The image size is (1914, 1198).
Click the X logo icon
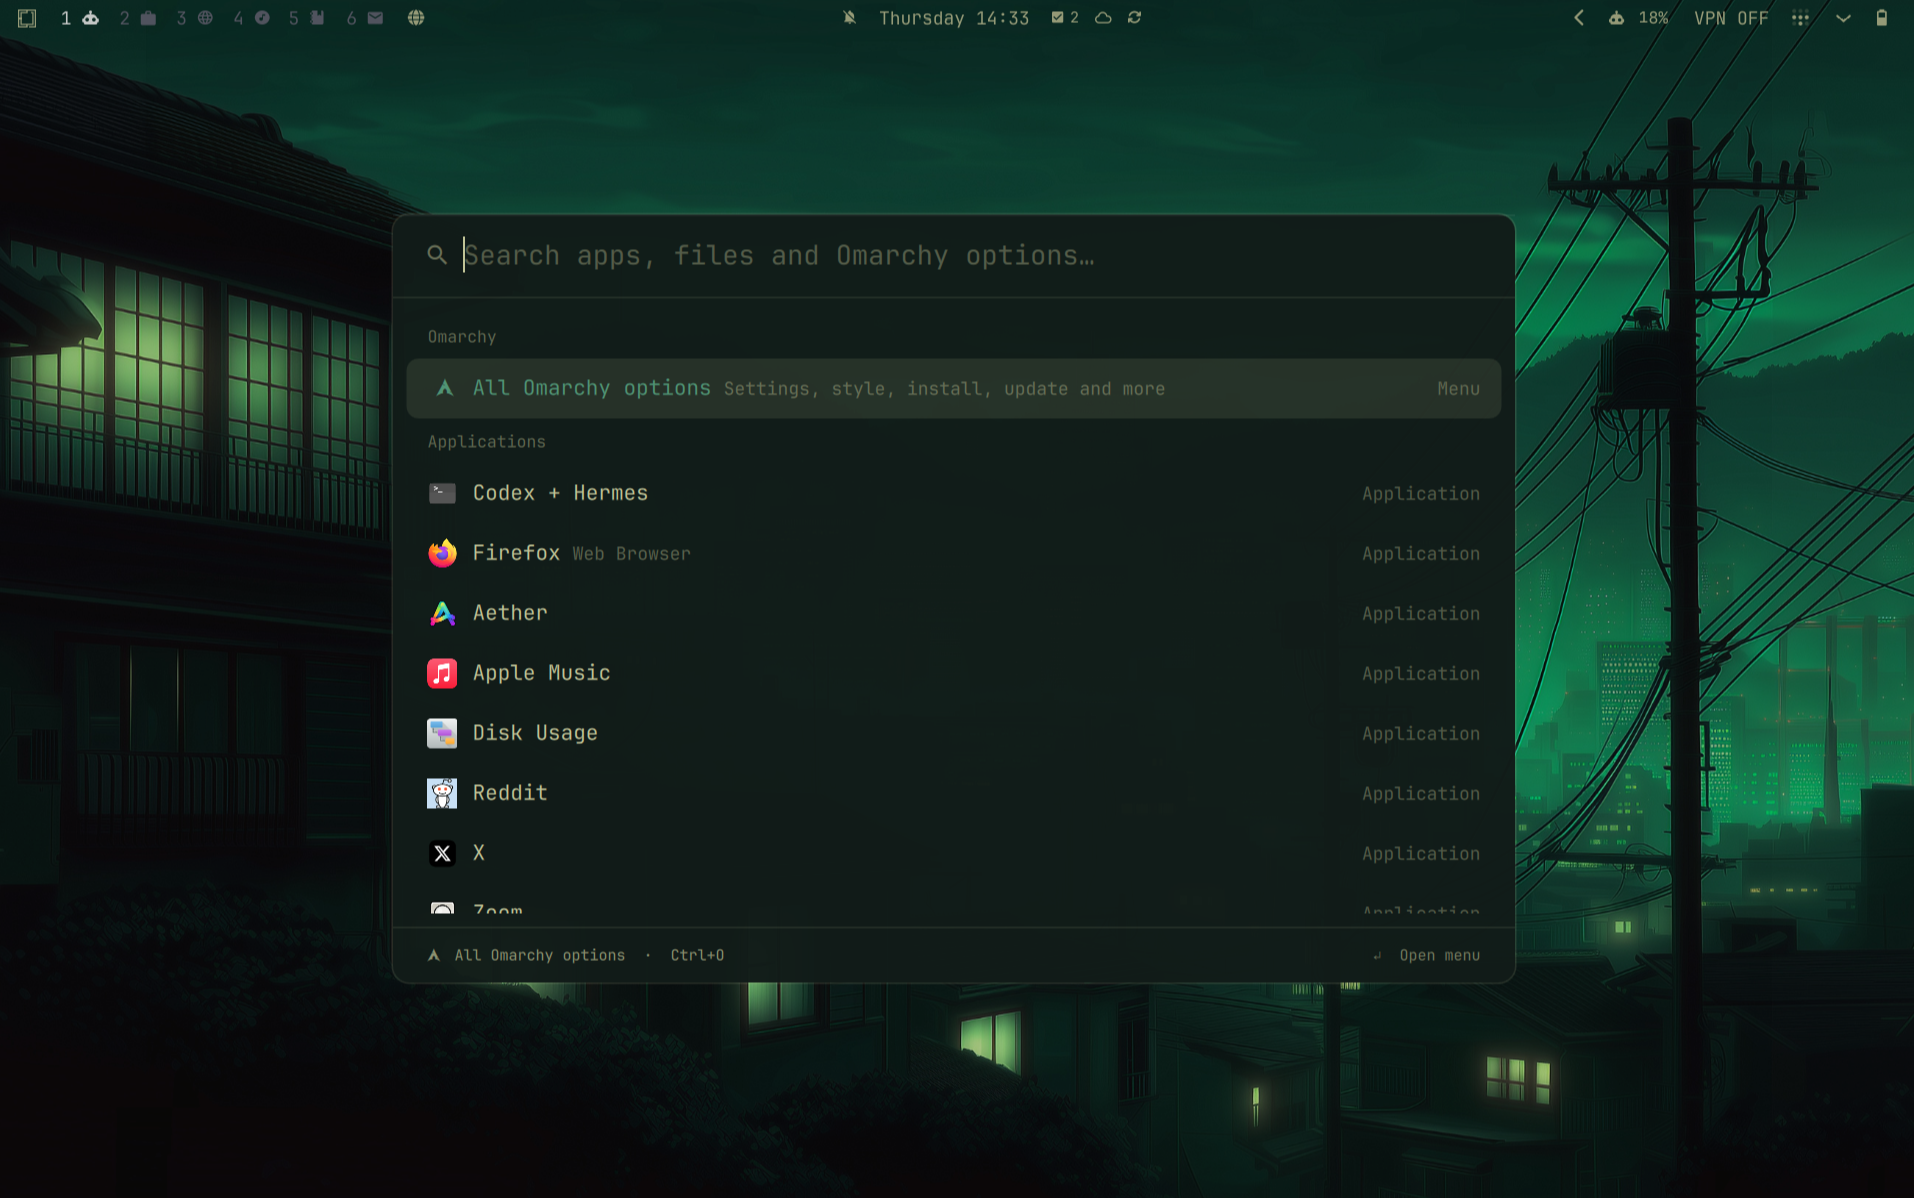point(442,853)
